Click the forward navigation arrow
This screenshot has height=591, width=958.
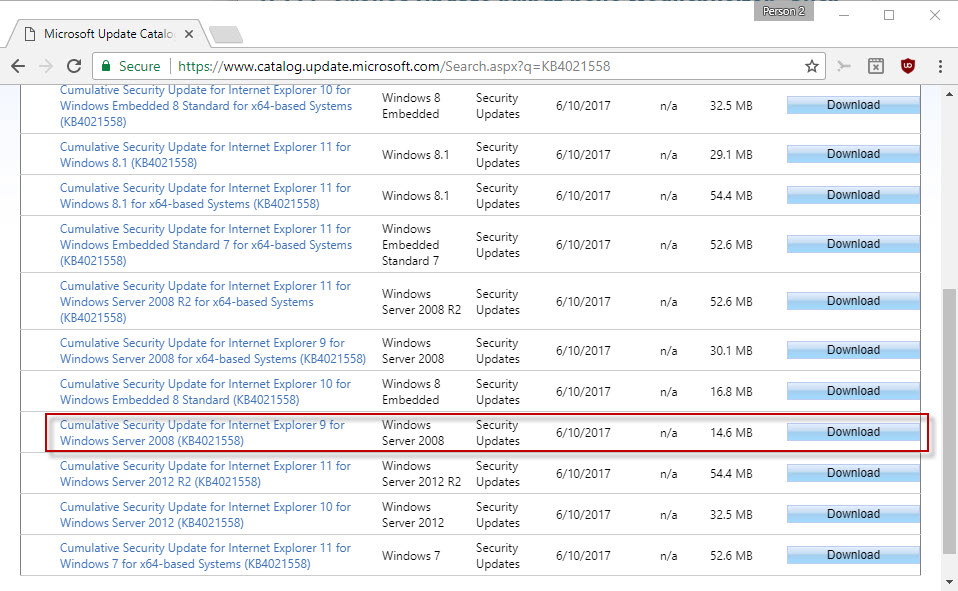click(46, 66)
